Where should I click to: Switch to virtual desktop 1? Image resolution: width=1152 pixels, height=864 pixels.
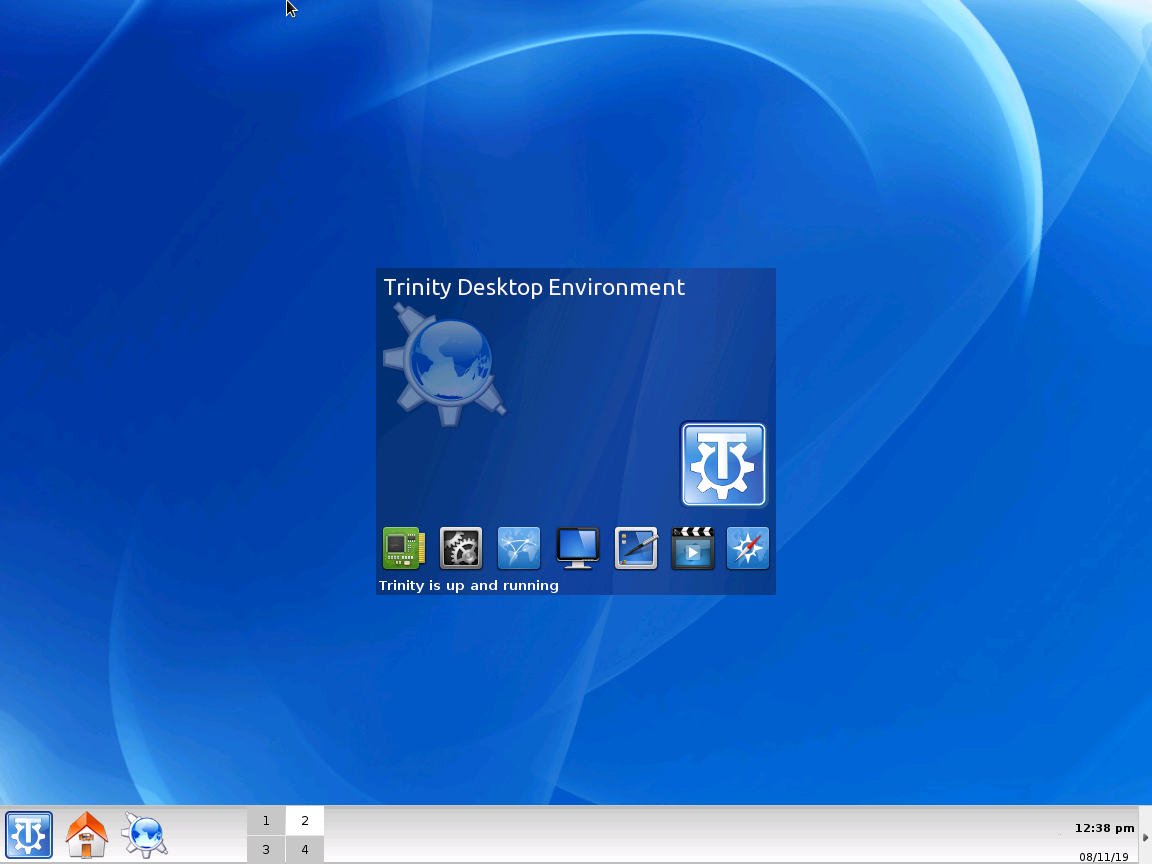coord(266,820)
